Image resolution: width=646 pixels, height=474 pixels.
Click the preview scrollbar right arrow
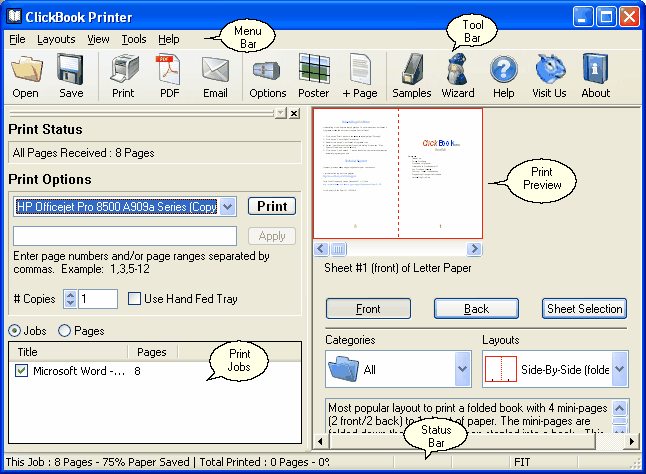[x=474, y=249]
